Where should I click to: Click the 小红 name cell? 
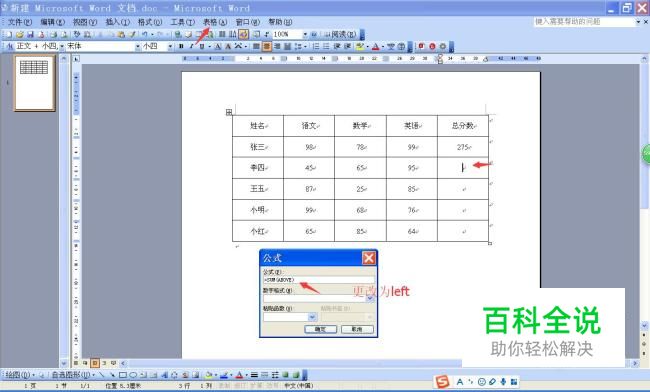pos(258,231)
